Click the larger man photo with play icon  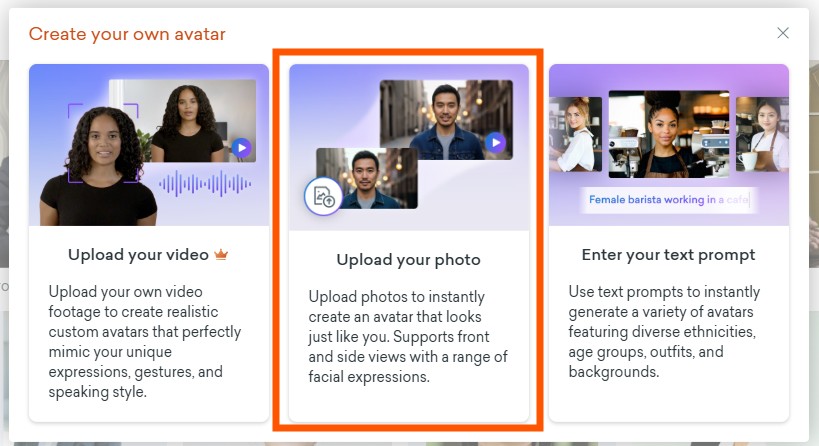[446, 119]
